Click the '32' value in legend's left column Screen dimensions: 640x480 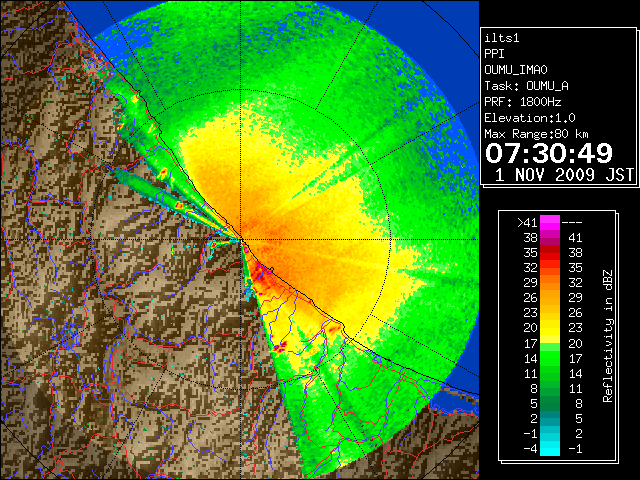point(531,268)
